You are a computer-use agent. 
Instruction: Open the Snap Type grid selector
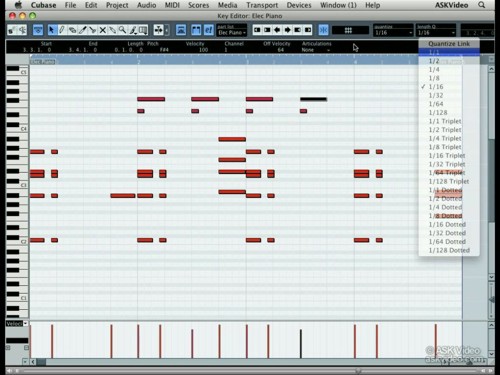pos(350,31)
